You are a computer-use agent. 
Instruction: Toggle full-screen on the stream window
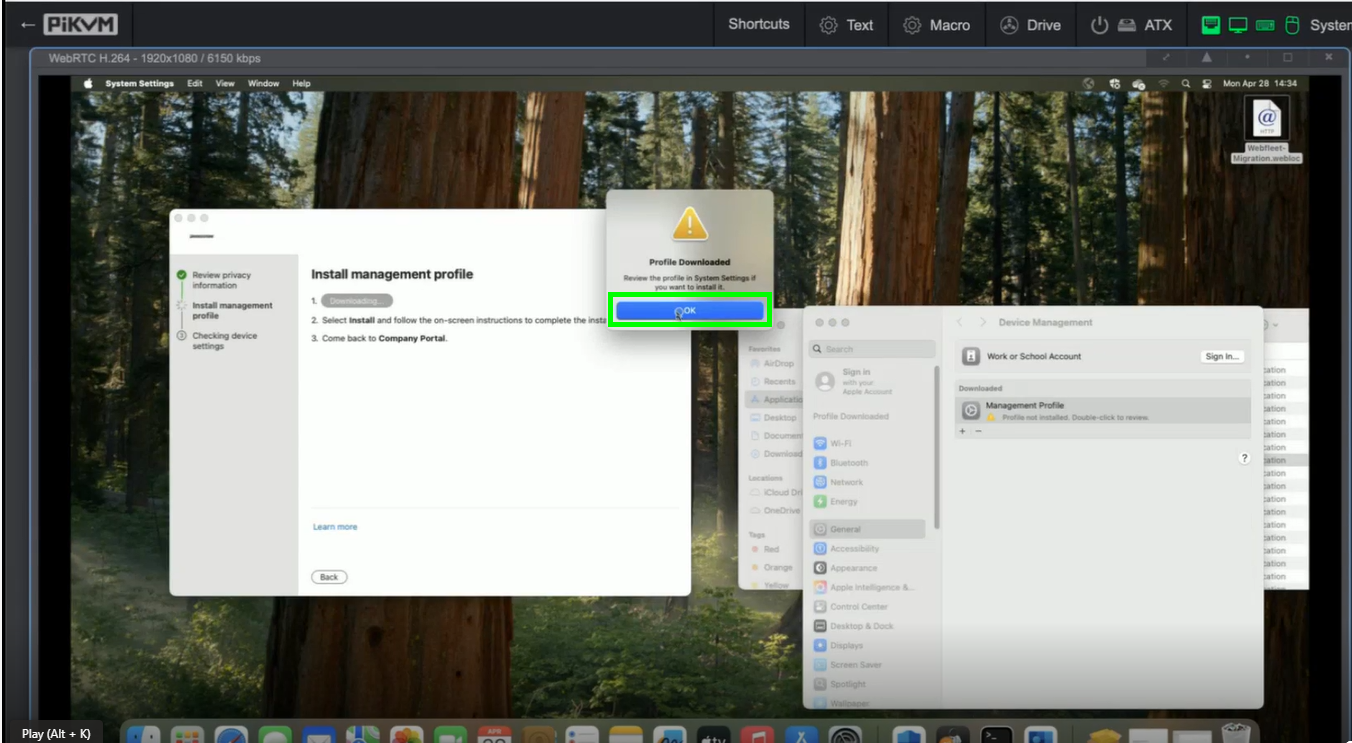(x=1166, y=58)
